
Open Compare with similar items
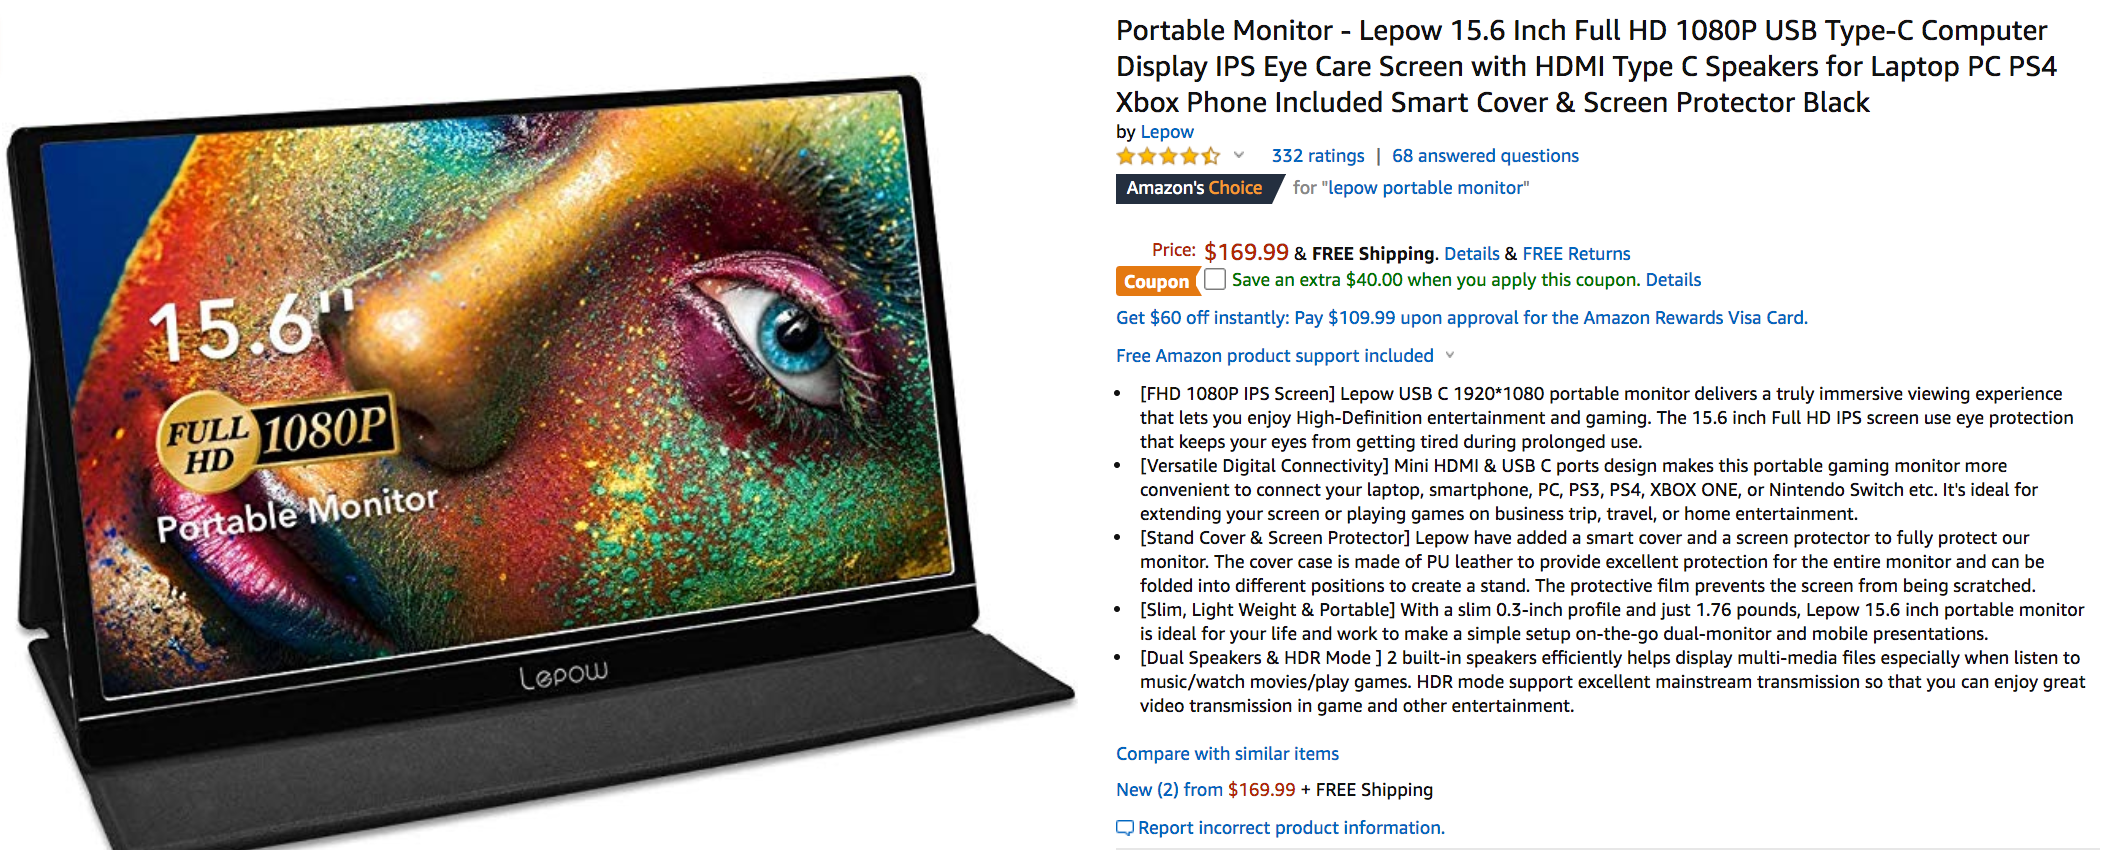tap(1227, 754)
